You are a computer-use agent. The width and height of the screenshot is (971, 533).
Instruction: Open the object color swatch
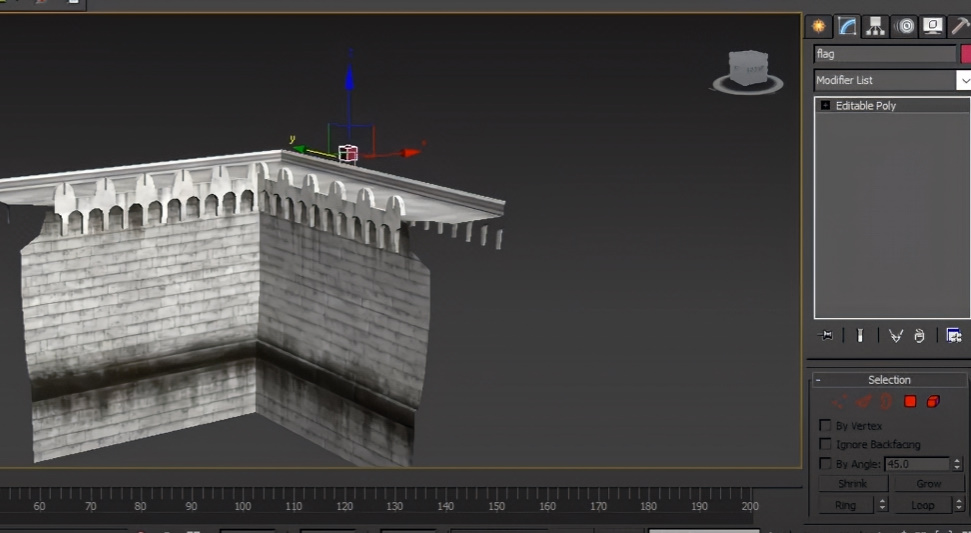pos(966,54)
